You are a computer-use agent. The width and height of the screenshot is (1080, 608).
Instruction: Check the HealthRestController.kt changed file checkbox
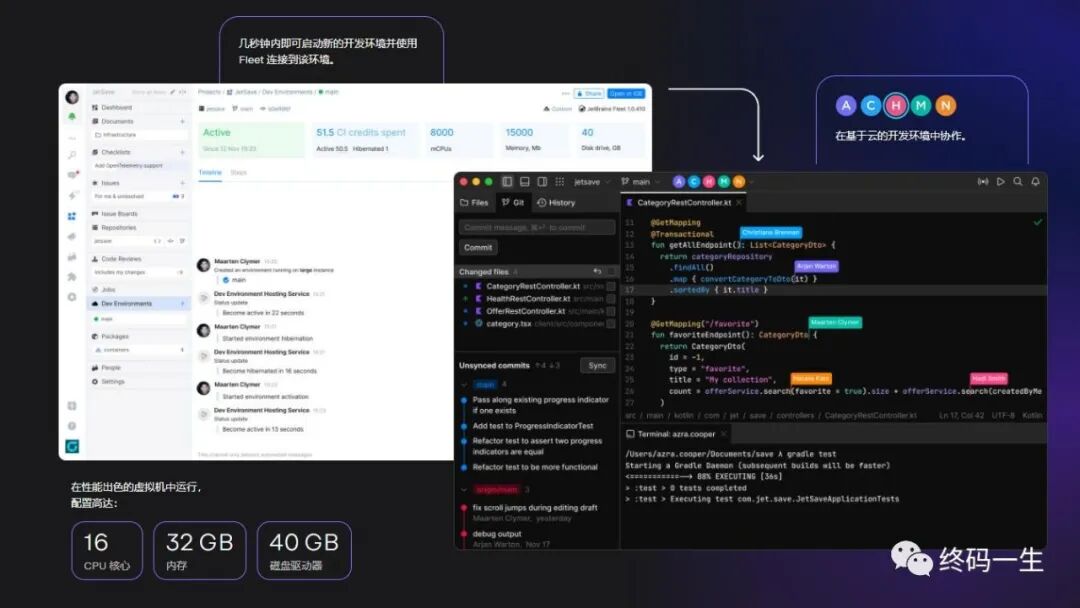point(611,299)
